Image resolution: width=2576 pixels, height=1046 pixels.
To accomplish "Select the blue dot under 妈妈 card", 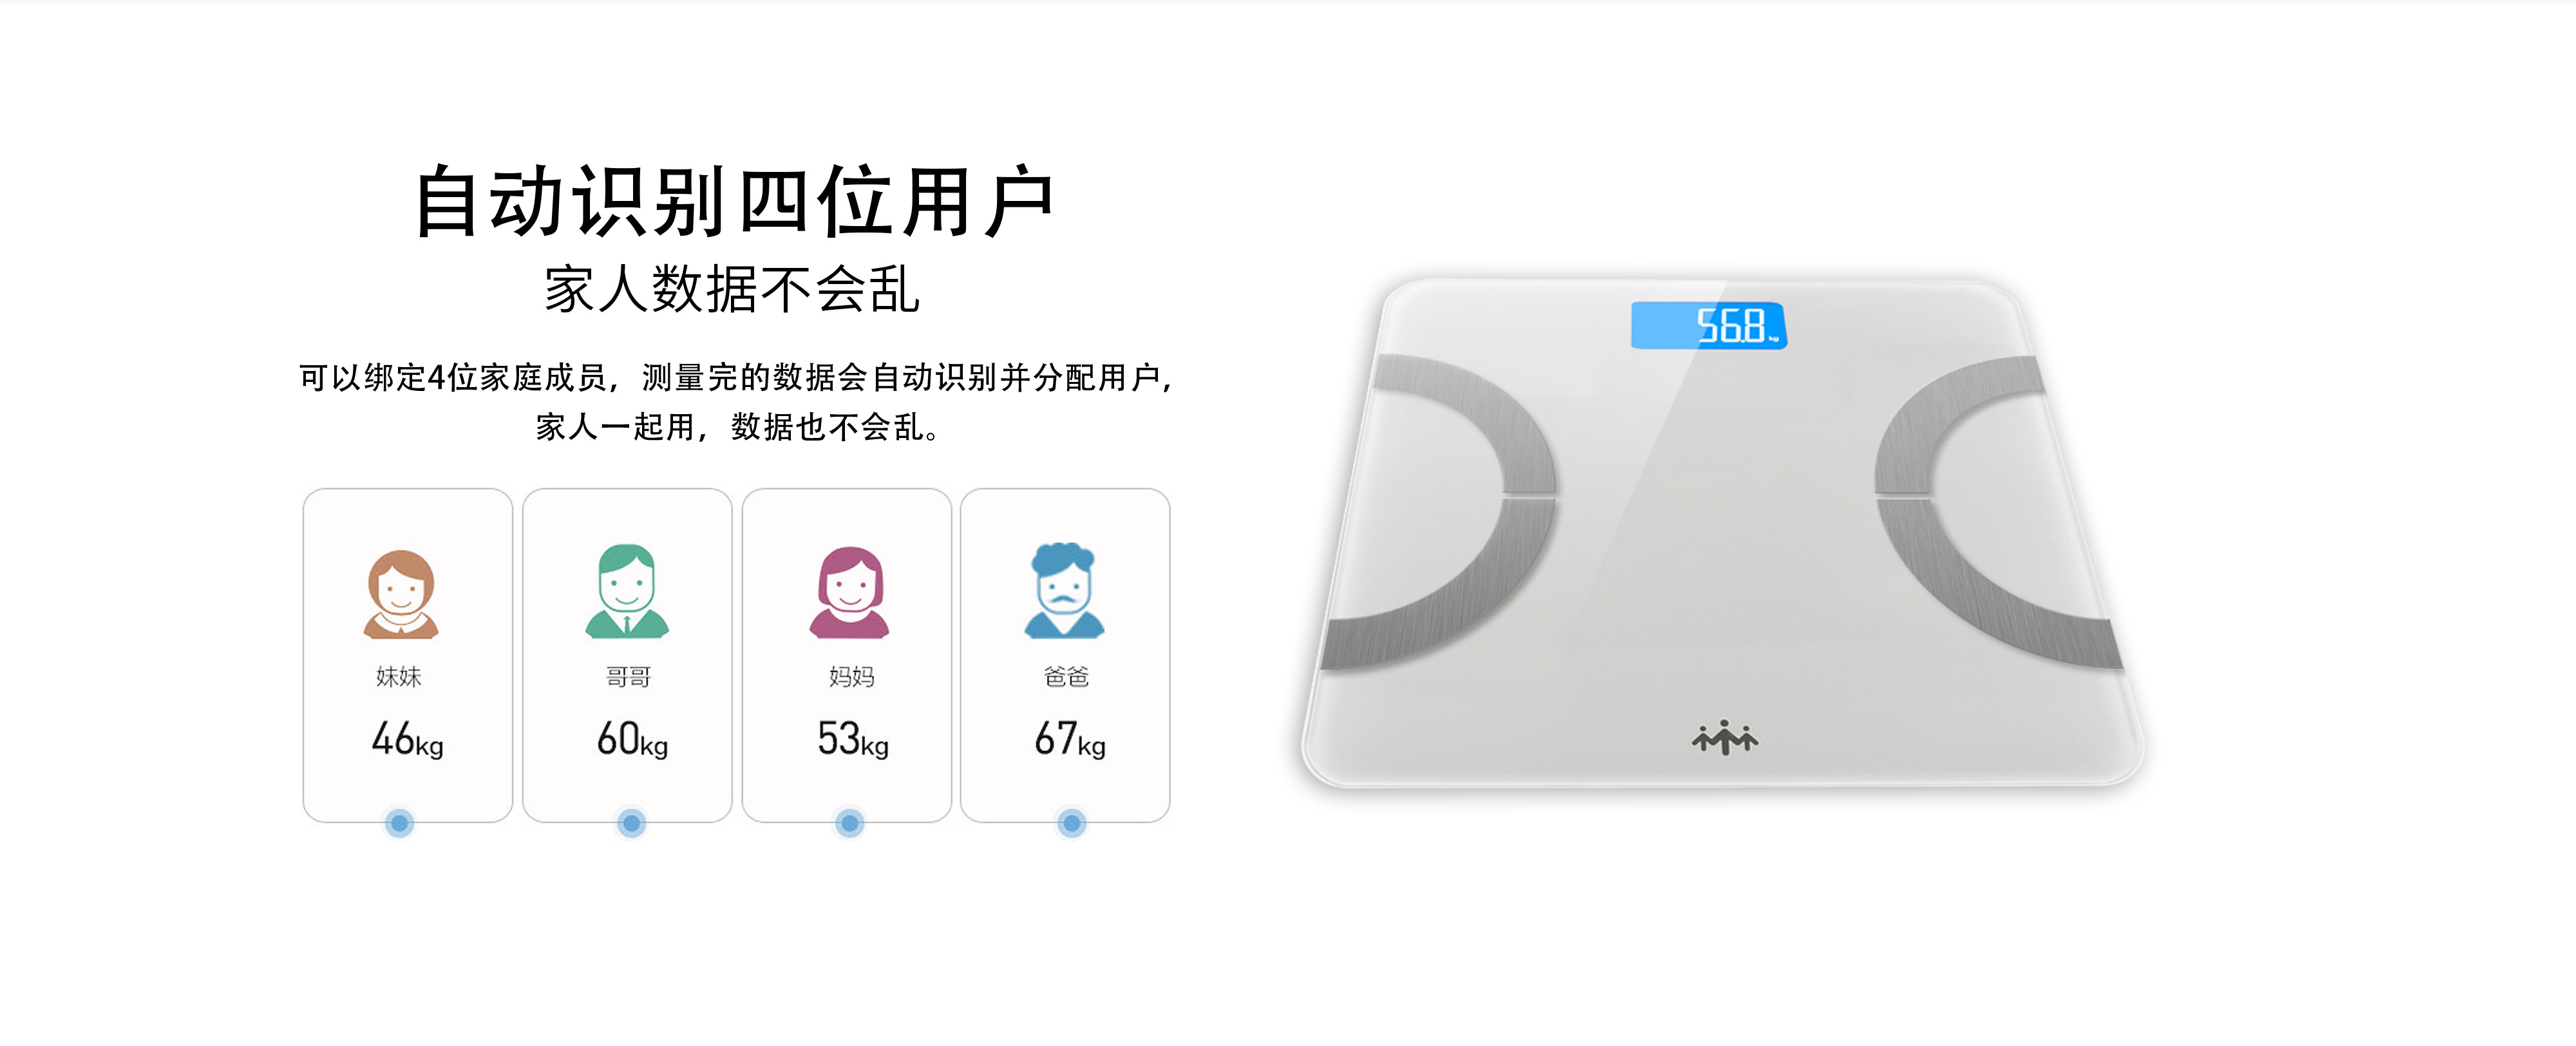I will 850,823.
